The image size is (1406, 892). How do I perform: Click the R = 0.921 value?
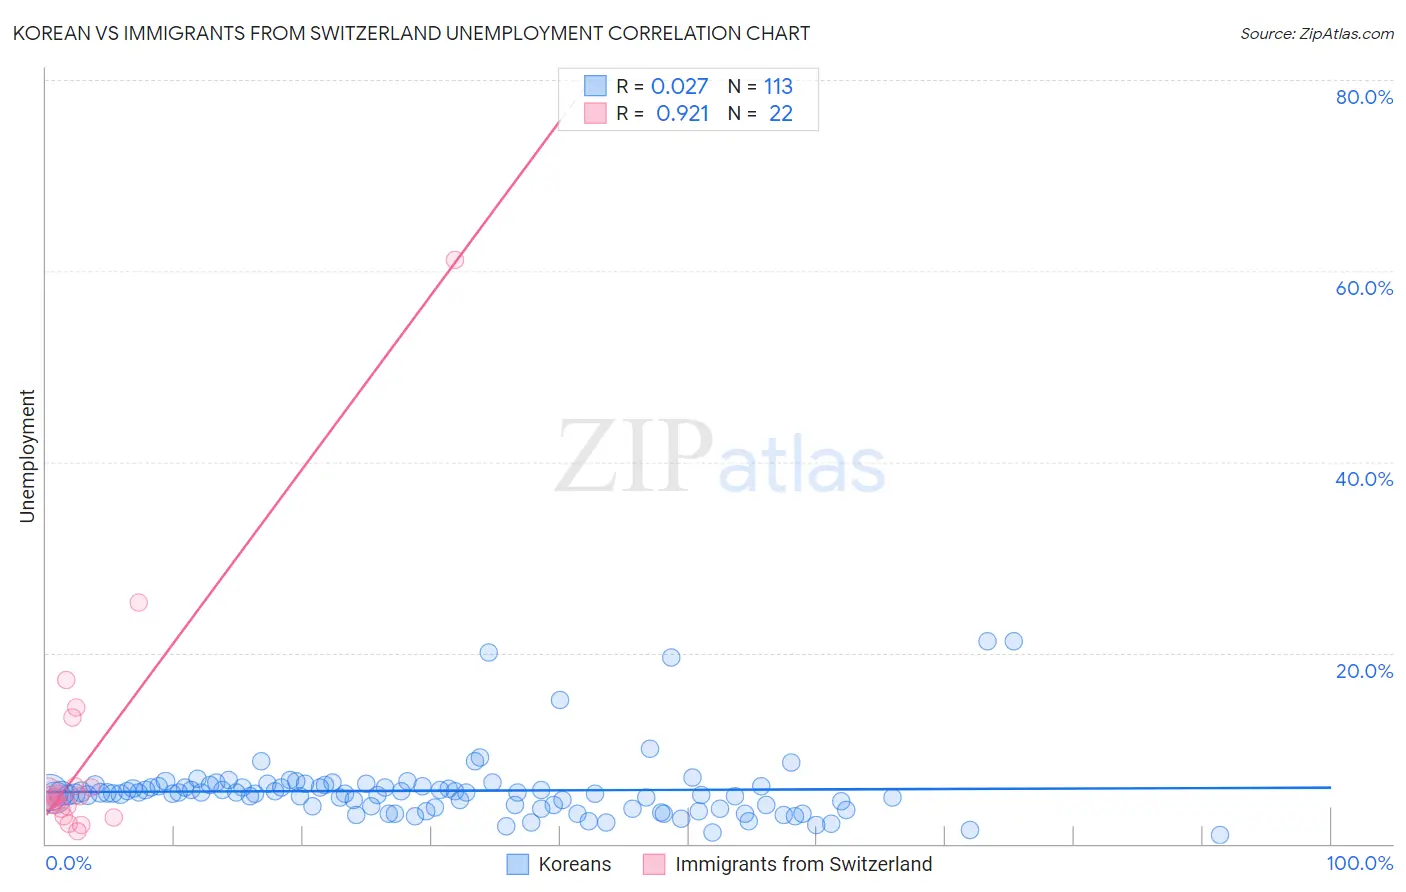pyautogui.click(x=662, y=113)
